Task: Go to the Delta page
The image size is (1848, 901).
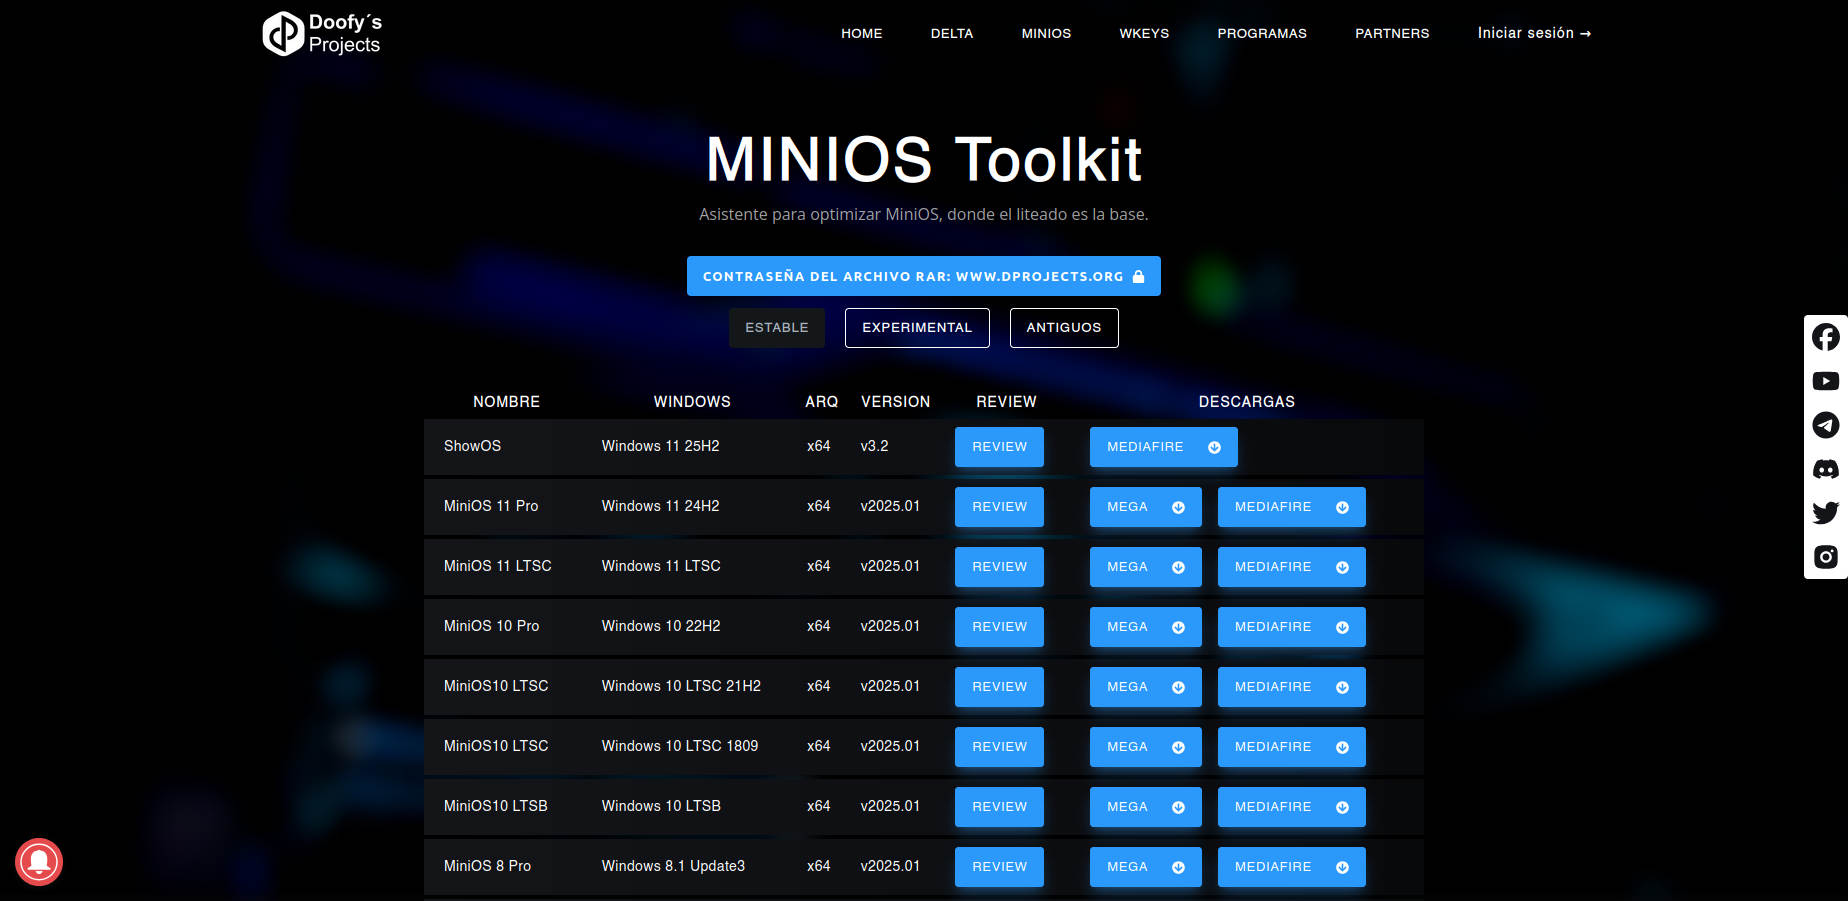Action: (951, 33)
